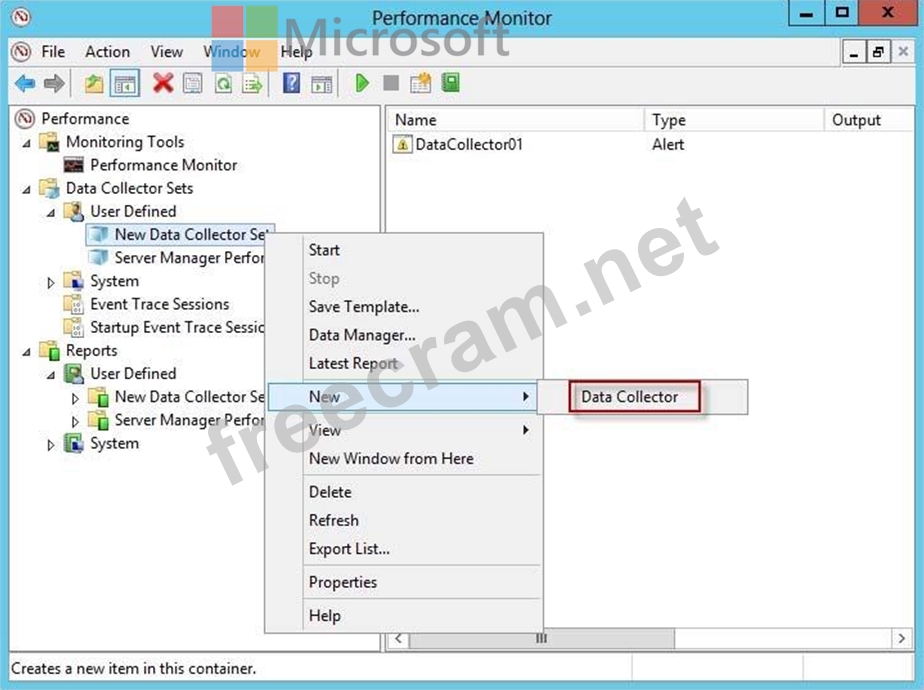Click the DataCollector01 alert icon
Image resolution: width=924 pixels, height=690 pixels.
(x=402, y=144)
